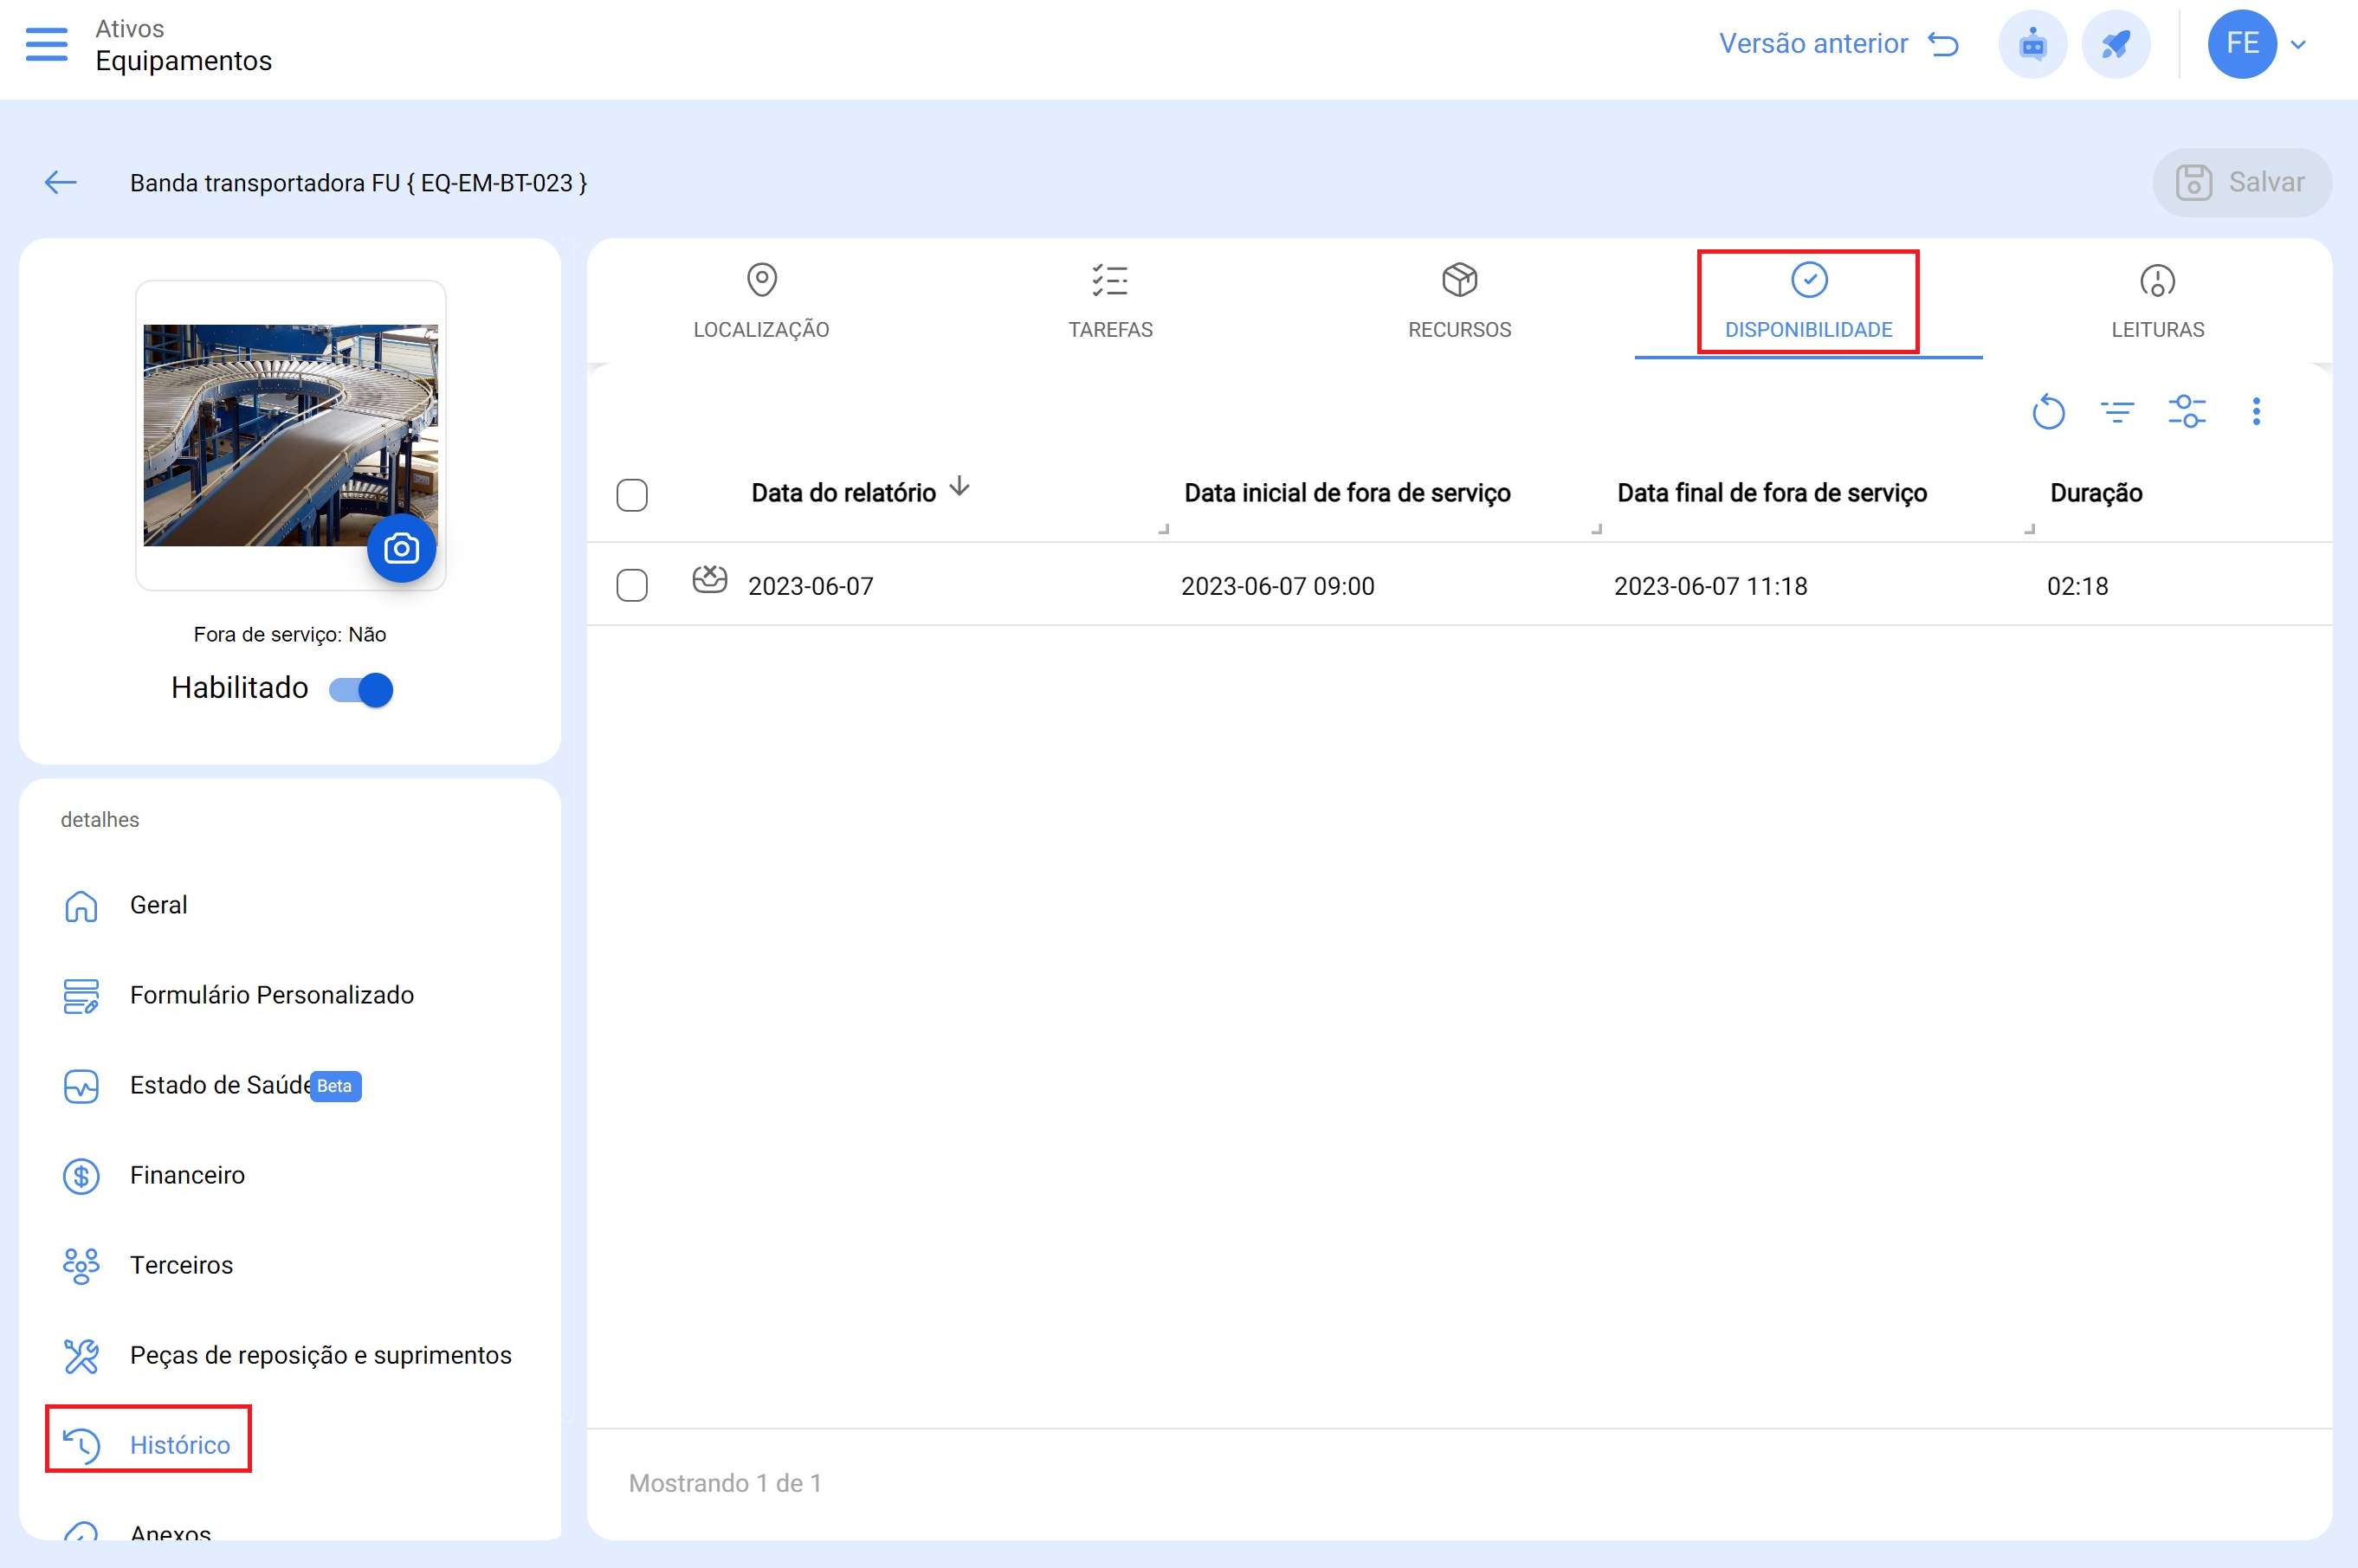Image resolution: width=2358 pixels, height=1568 pixels.
Task: Click the camera button on the equipment photo
Action: click(401, 548)
